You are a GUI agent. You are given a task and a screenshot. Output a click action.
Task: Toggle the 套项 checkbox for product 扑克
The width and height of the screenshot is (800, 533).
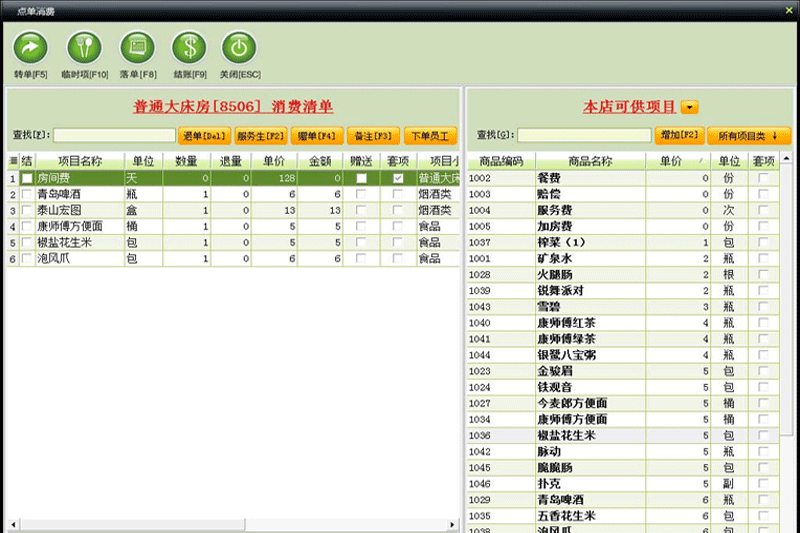pos(763,484)
